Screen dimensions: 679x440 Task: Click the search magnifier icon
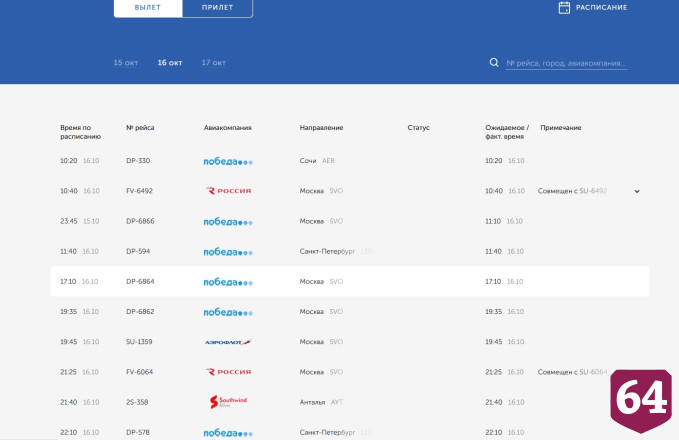[x=494, y=62]
